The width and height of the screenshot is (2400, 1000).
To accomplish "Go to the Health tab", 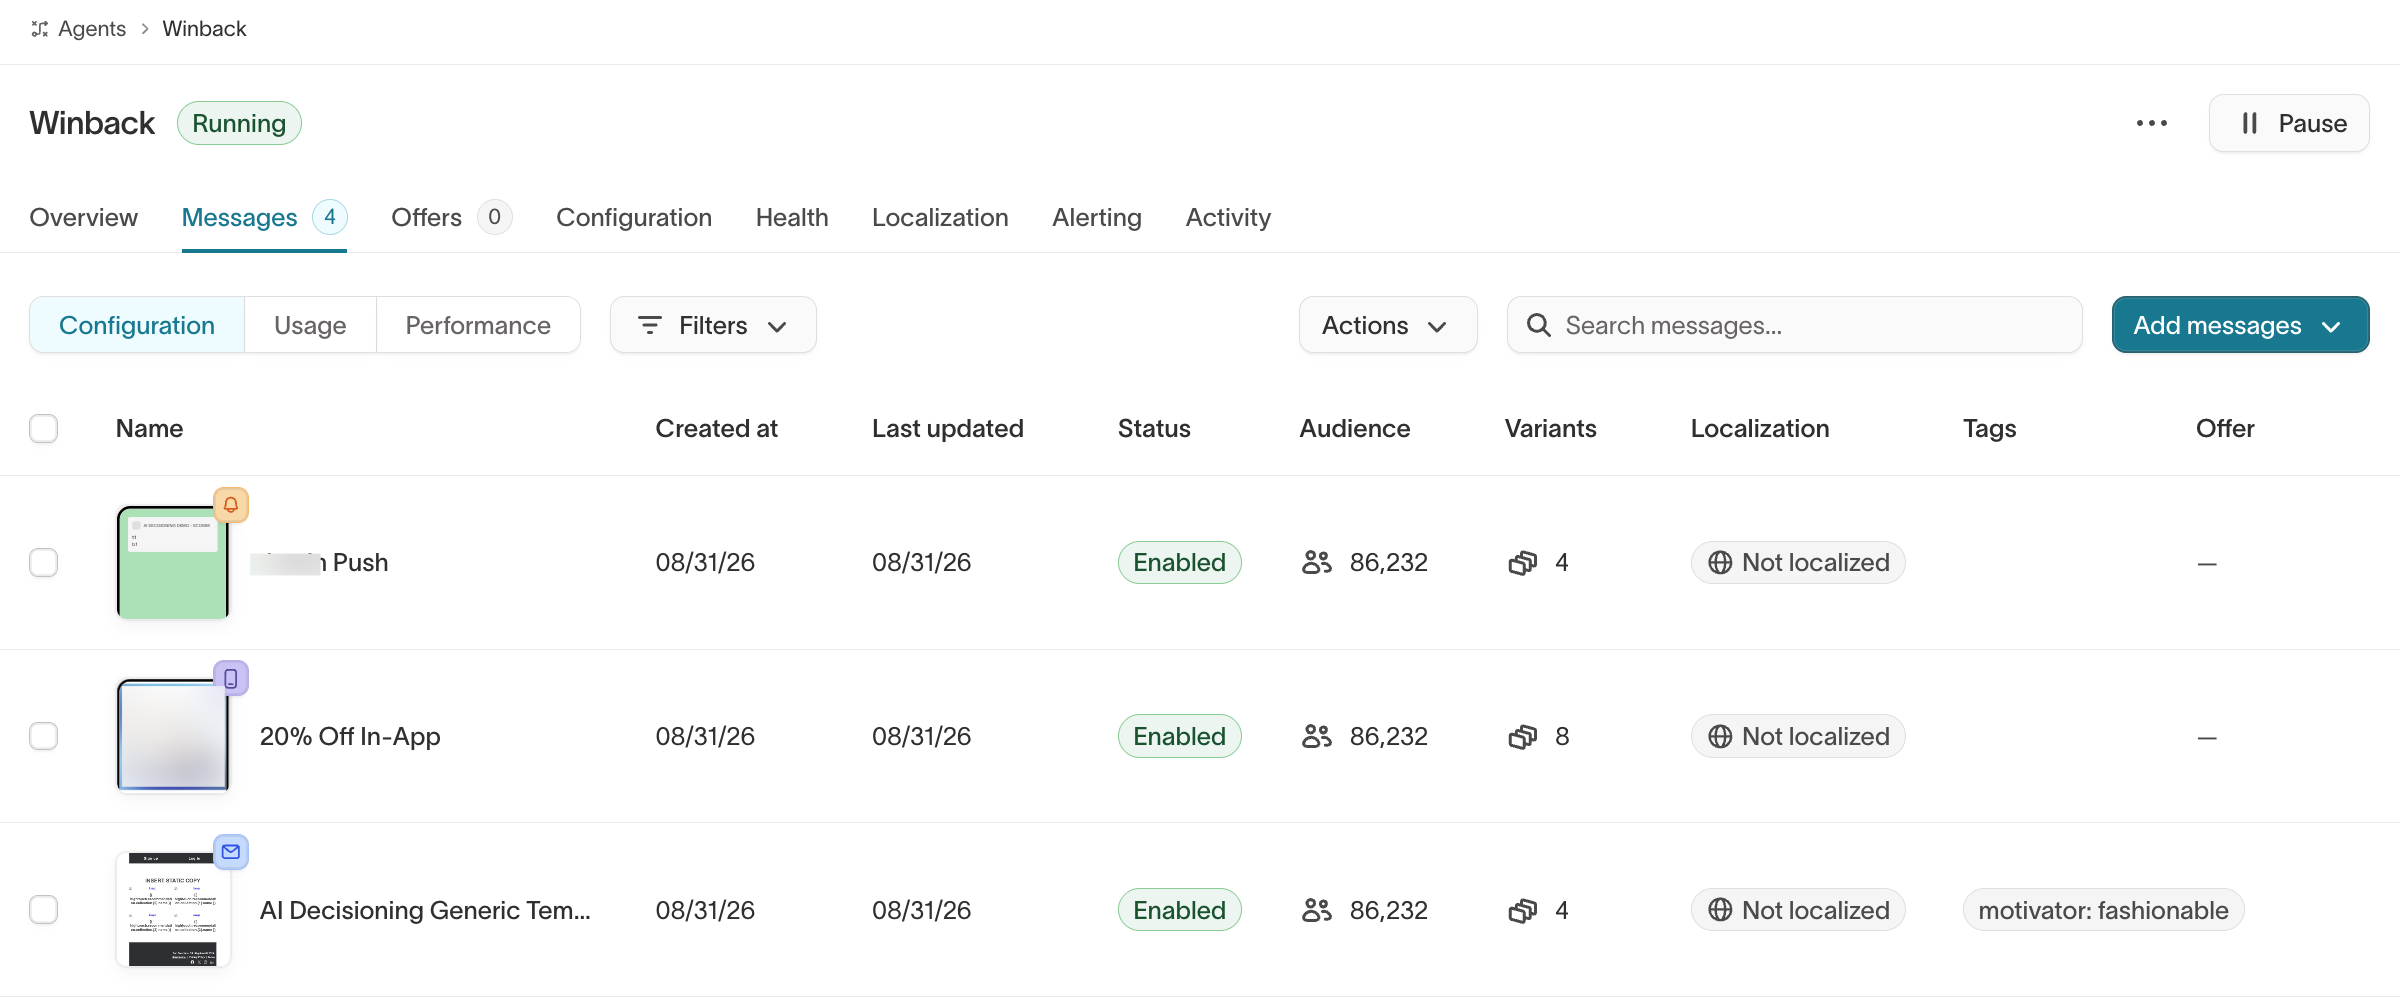I will (x=792, y=217).
